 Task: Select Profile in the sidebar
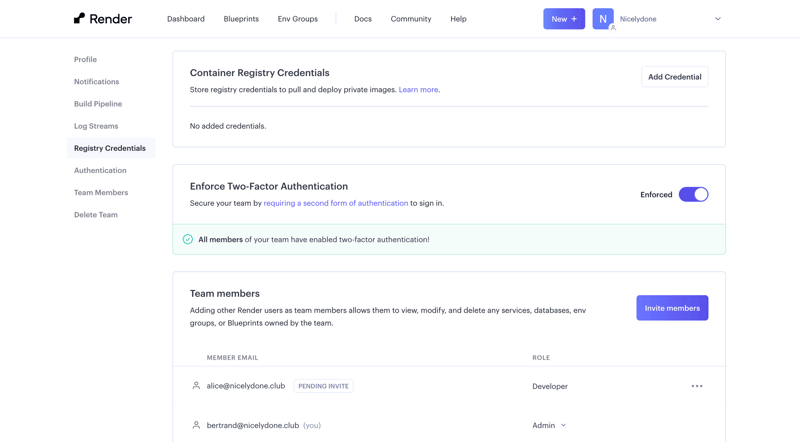(85, 59)
